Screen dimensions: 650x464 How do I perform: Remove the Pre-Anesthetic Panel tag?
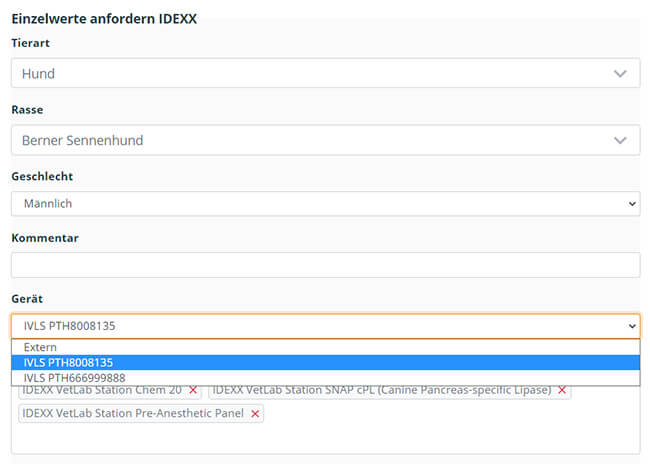[x=255, y=414]
